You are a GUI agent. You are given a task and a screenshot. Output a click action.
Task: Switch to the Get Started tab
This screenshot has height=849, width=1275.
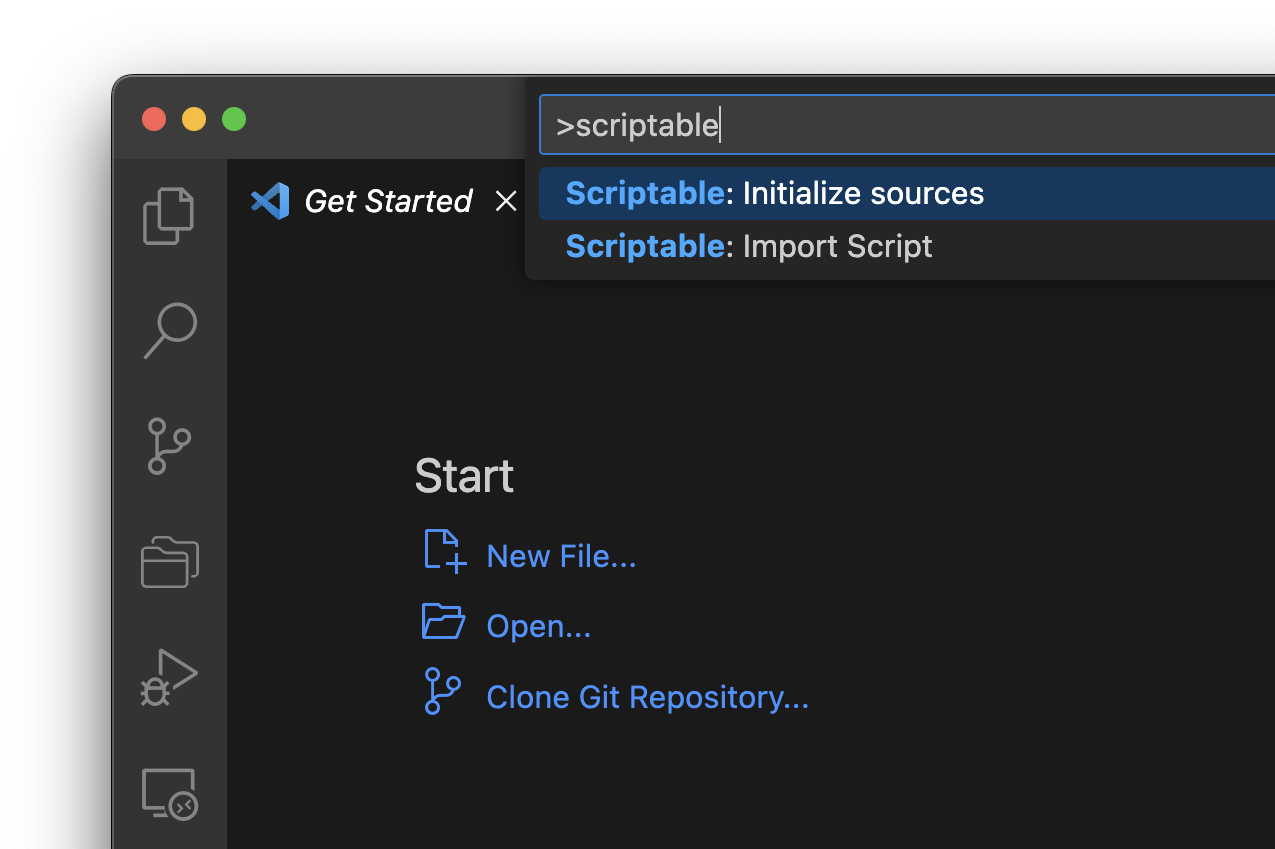pos(388,201)
